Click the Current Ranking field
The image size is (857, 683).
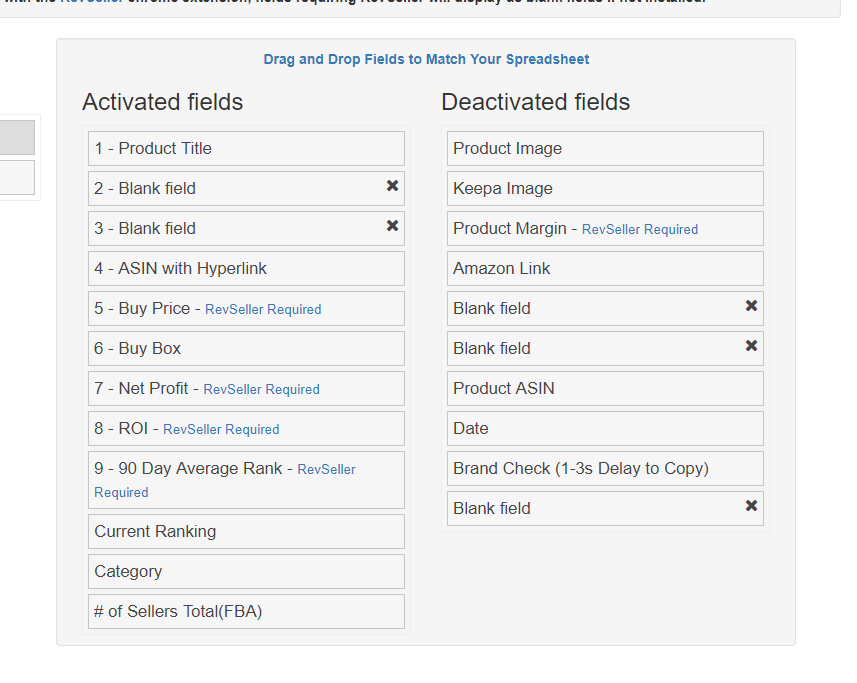pos(245,531)
